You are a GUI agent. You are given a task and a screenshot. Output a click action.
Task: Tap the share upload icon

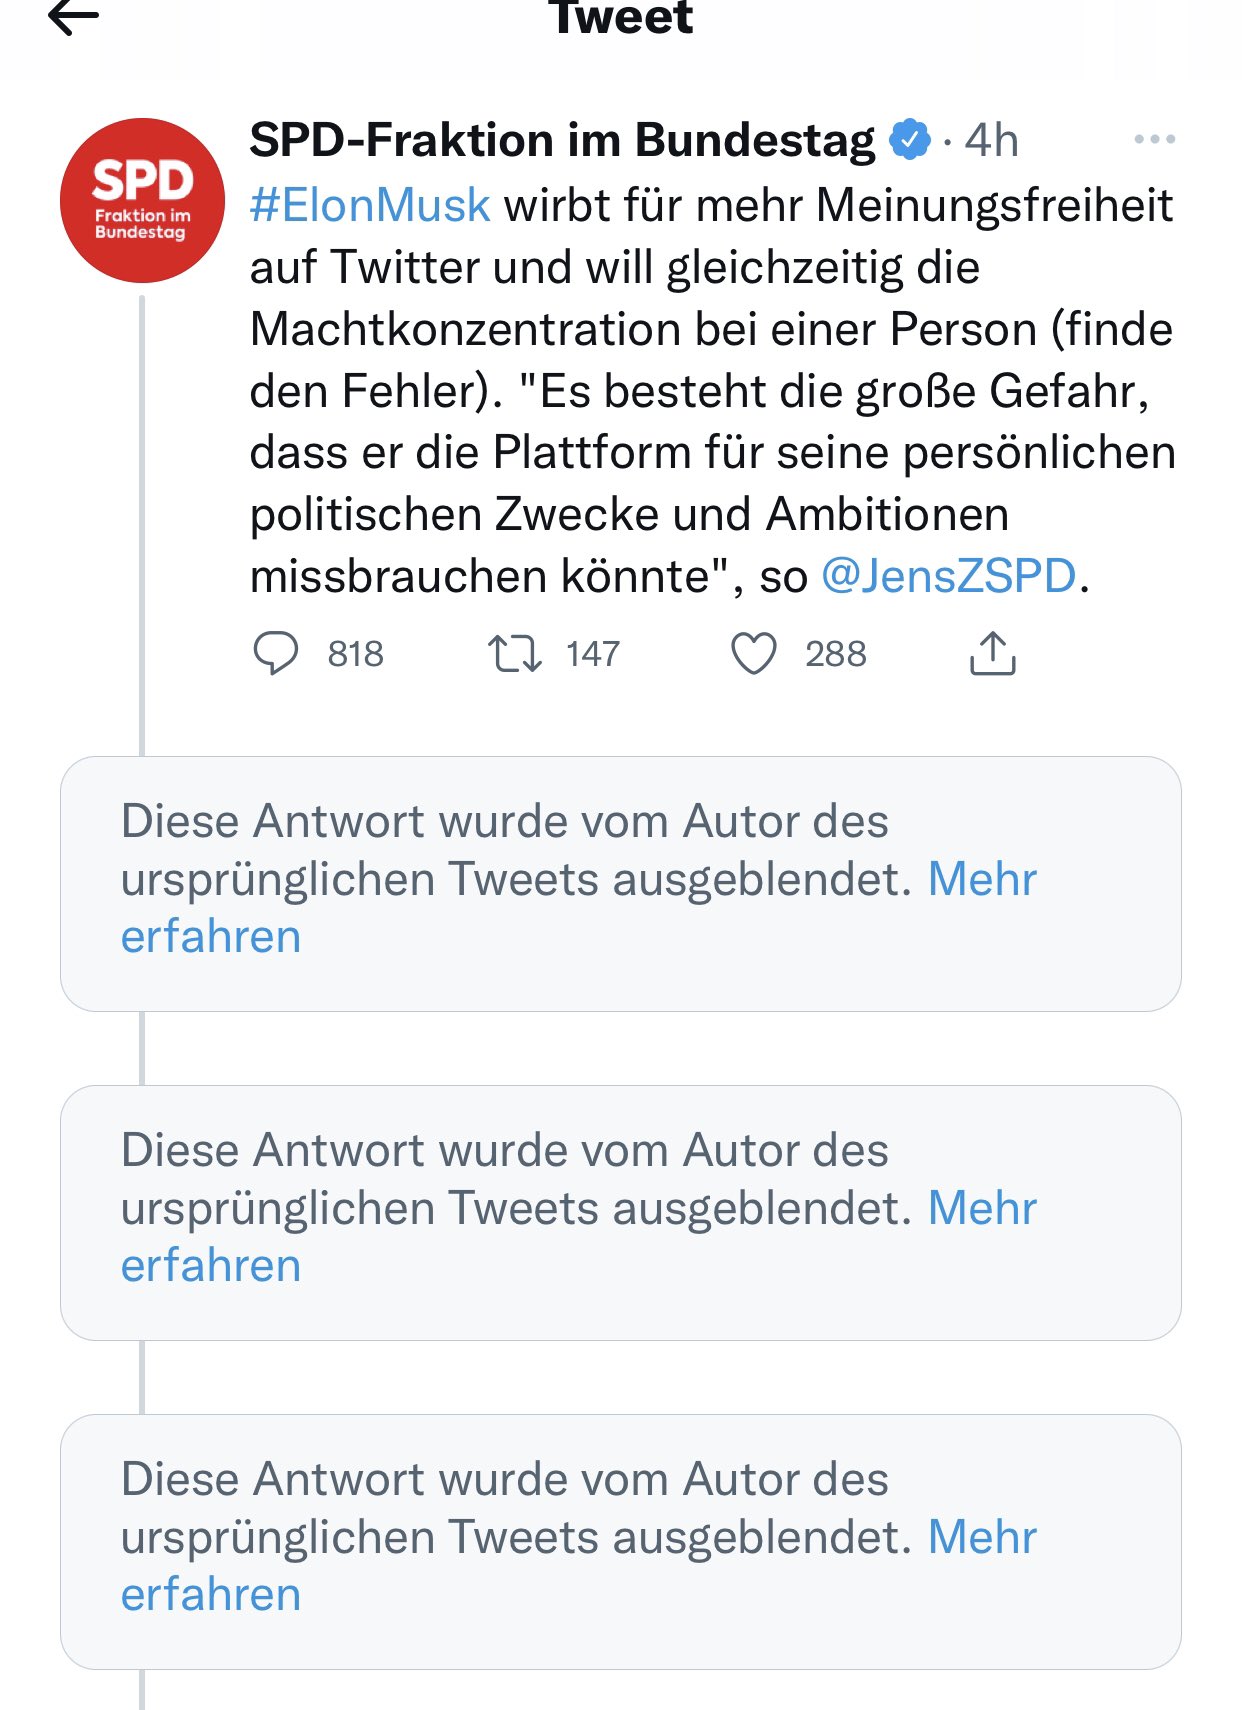[992, 654]
